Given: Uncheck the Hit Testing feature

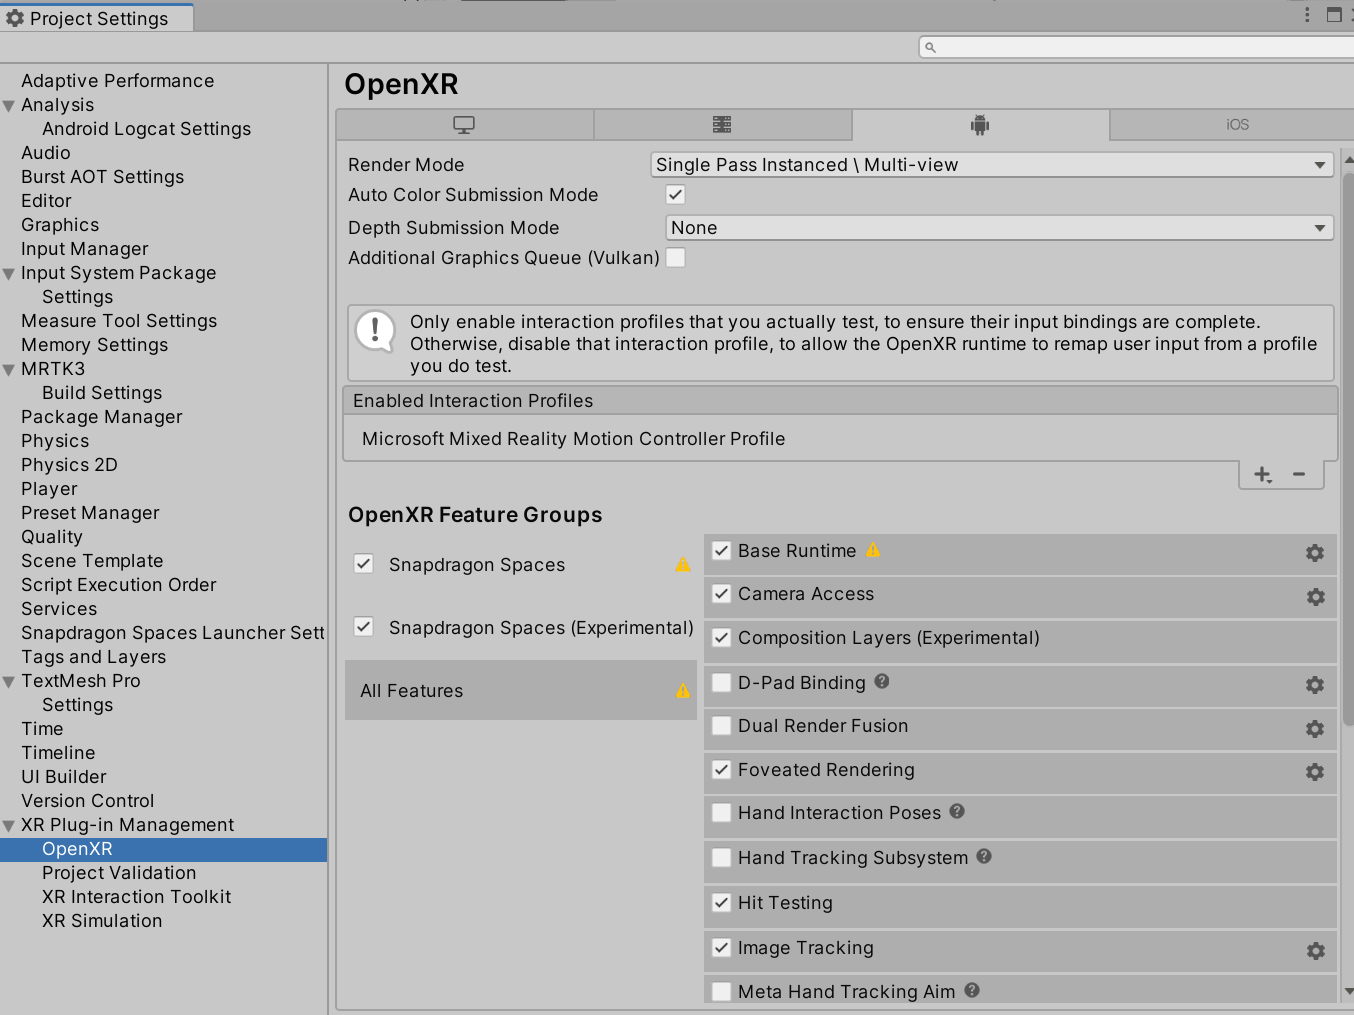Looking at the screenshot, I should click(x=721, y=903).
